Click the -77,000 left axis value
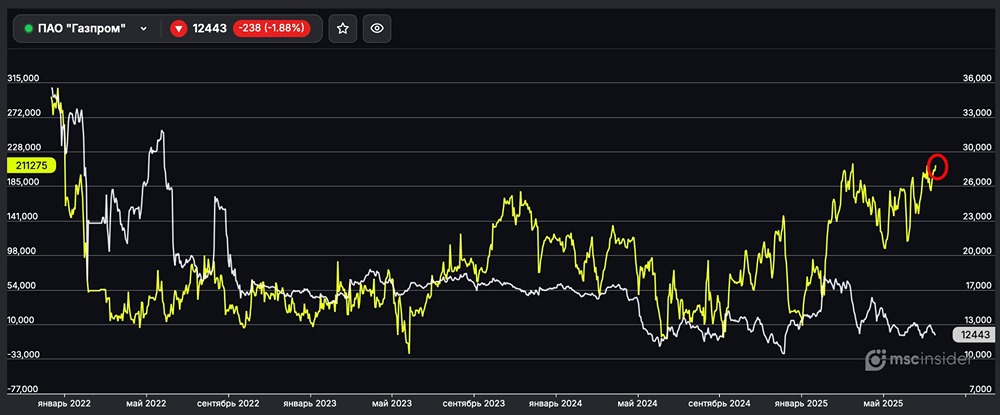The width and height of the screenshot is (1000, 415). pyautogui.click(x=24, y=389)
